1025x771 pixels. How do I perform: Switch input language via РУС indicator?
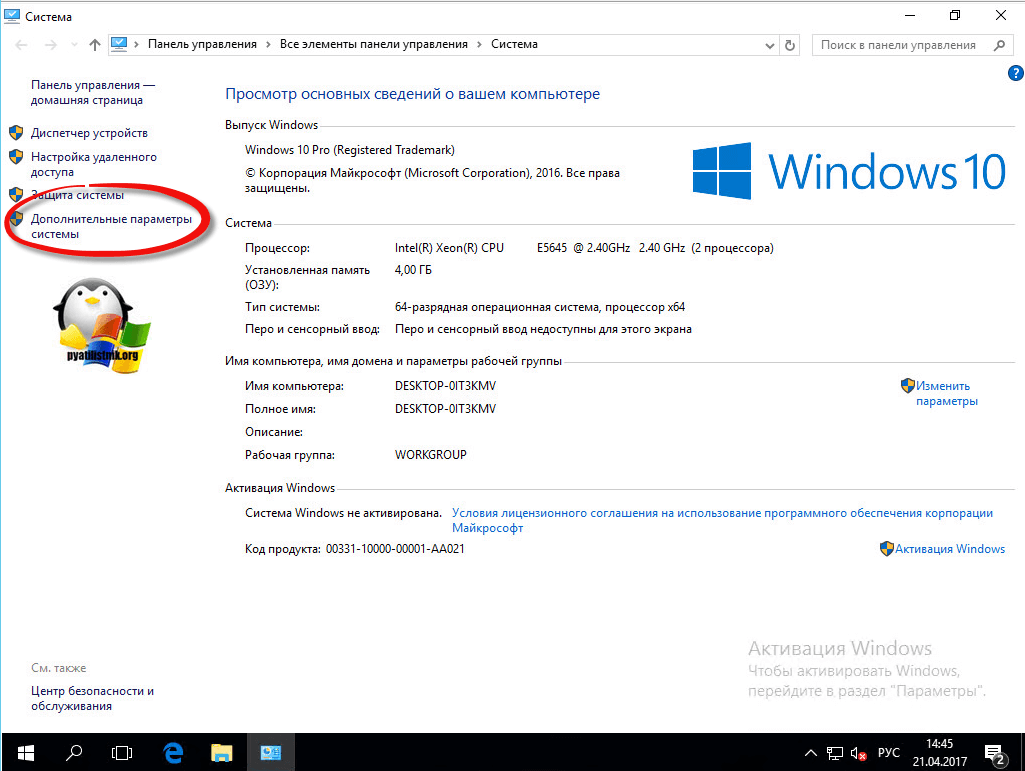(x=889, y=752)
